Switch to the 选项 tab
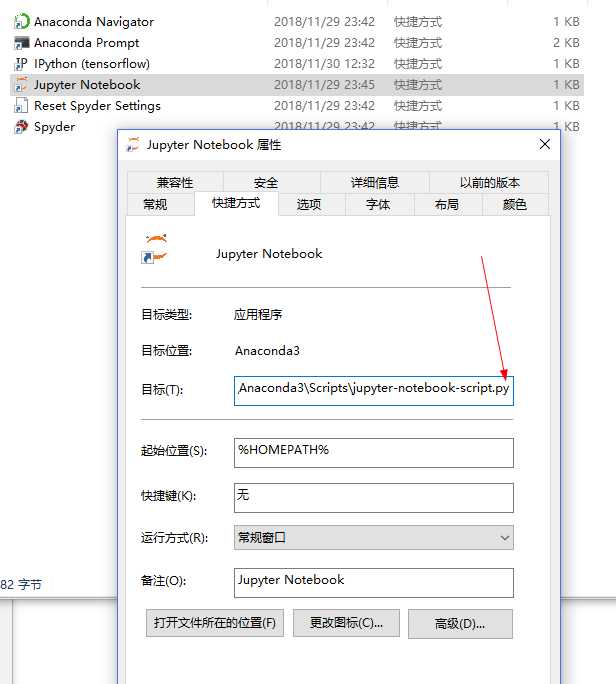This screenshot has height=684, width=616. point(309,204)
